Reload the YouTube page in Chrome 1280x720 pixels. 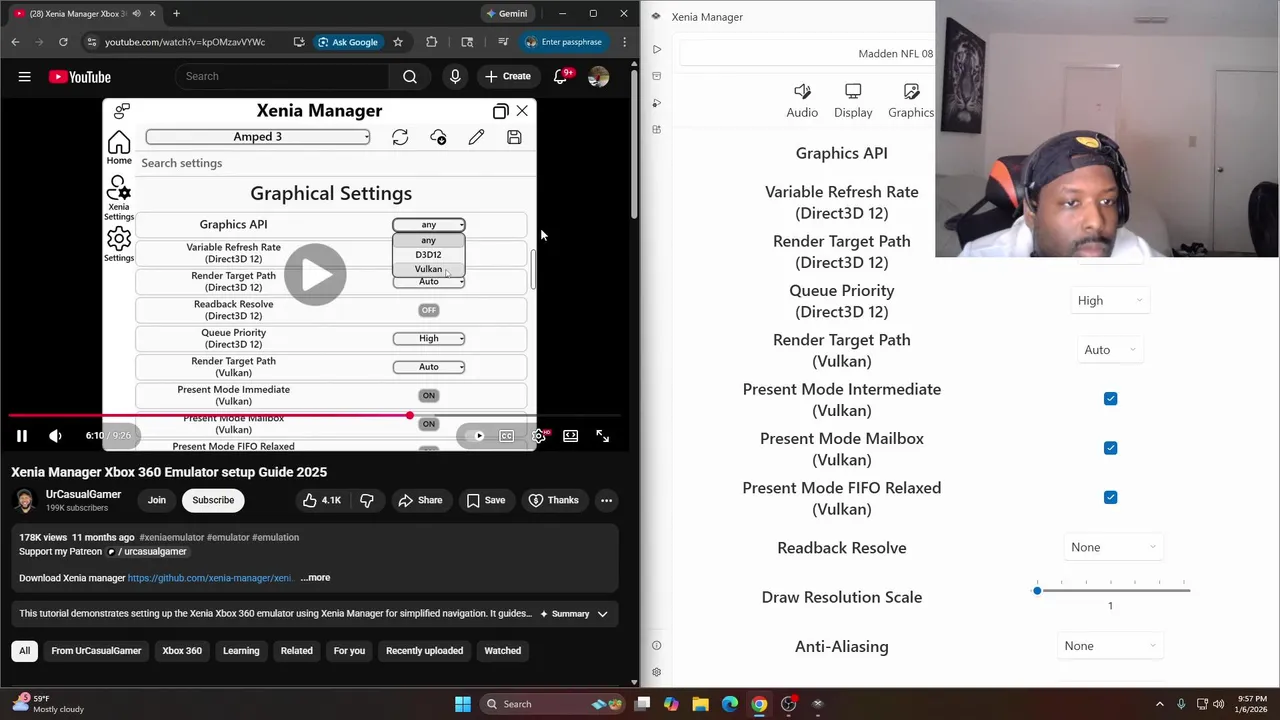click(63, 42)
